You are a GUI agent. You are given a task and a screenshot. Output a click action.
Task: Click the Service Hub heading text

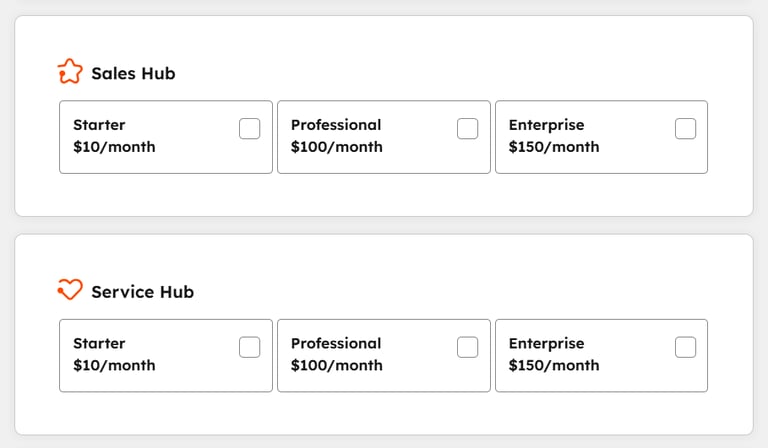[x=143, y=292]
